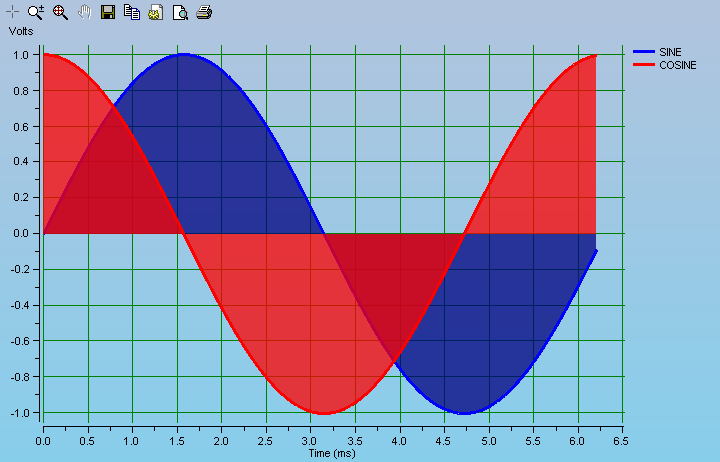The width and height of the screenshot is (720, 462).
Task: Select the zoom box tool with red target
Action: click(60, 12)
